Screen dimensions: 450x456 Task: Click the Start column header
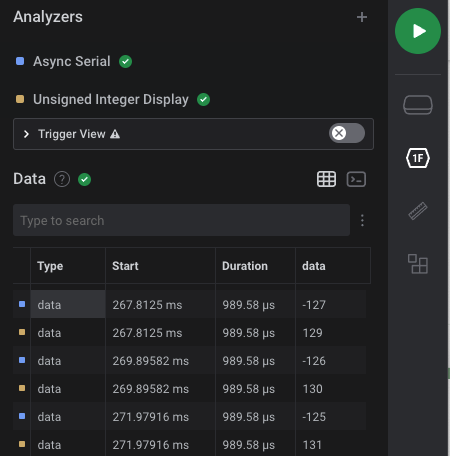point(160,266)
